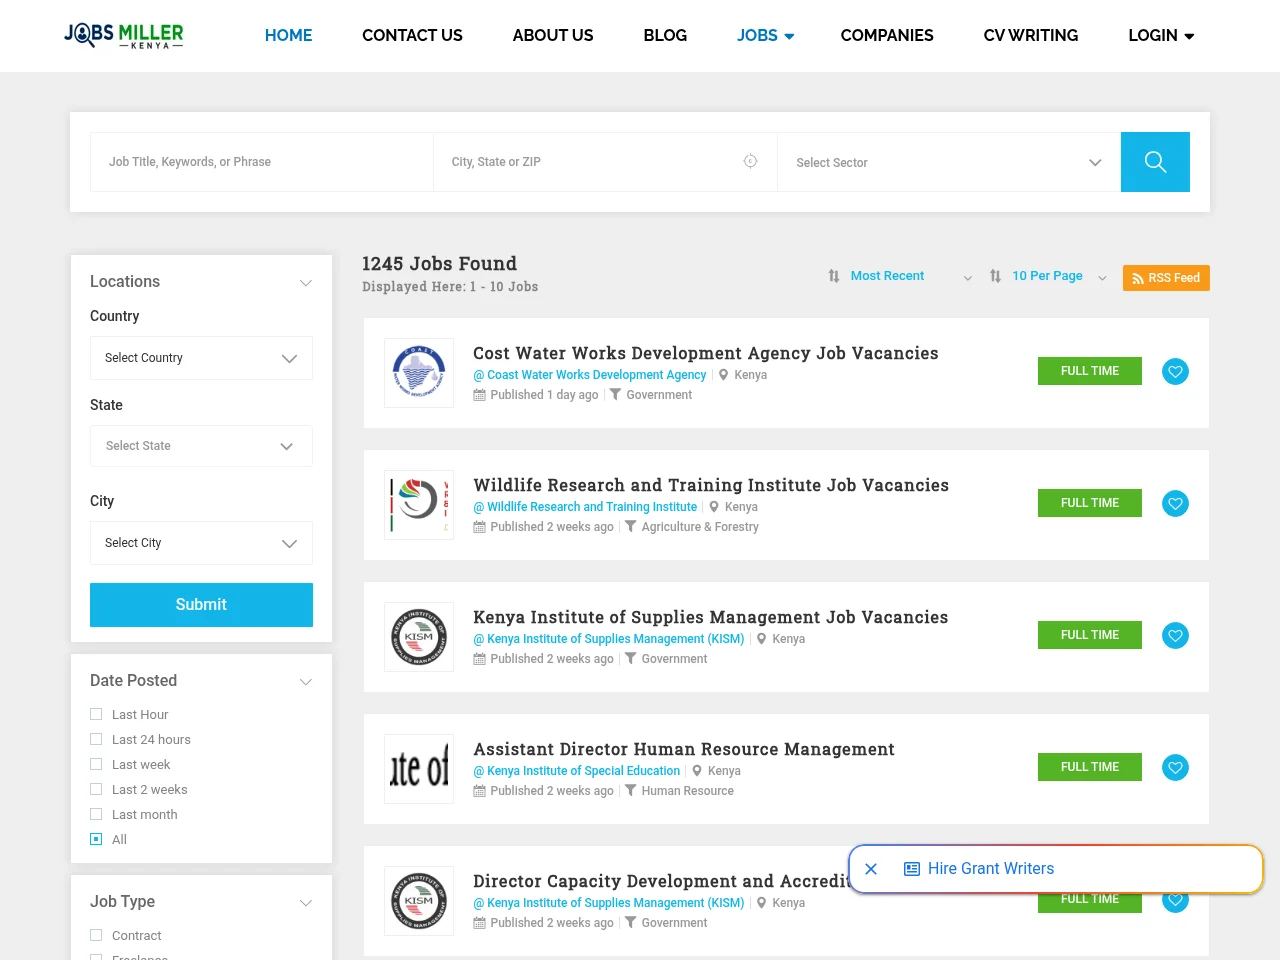This screenshot has width=1280, height=960.
Task: Open COMPANIES page
Action: pos(887,35)
